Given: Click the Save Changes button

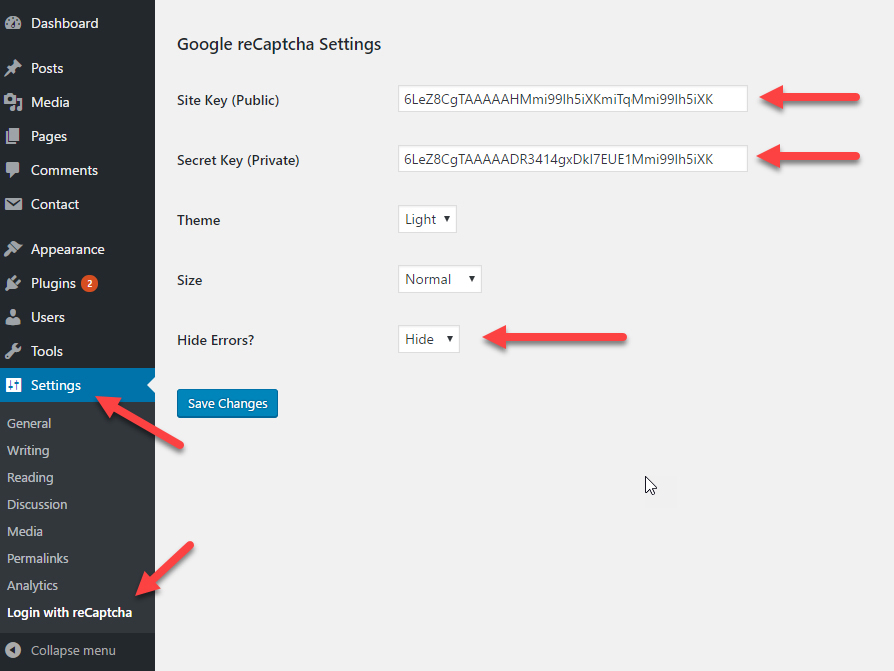Looking at the screenshot, I should (227, 403).
